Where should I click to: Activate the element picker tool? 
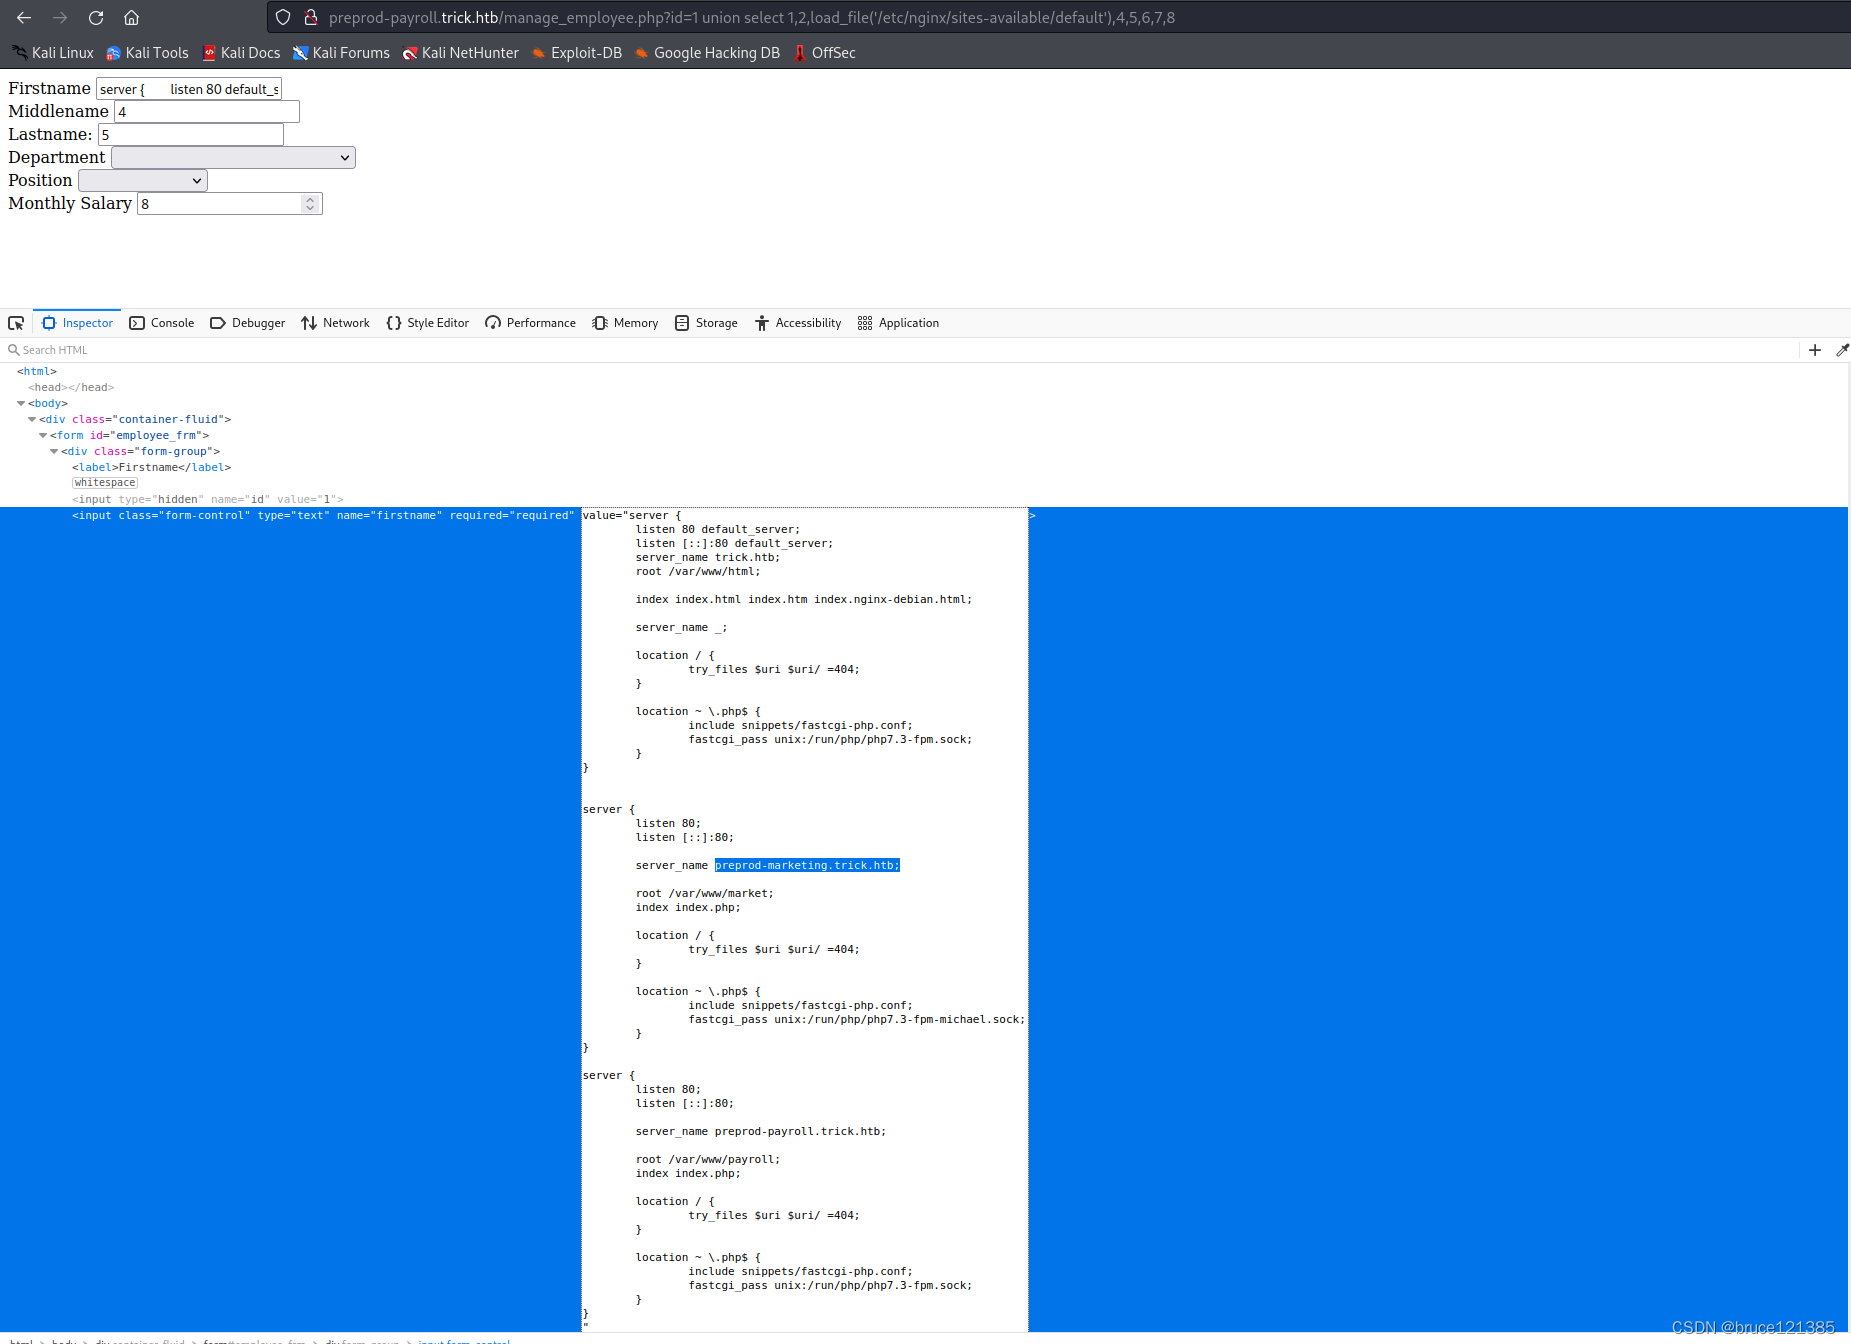click(16, 323)
